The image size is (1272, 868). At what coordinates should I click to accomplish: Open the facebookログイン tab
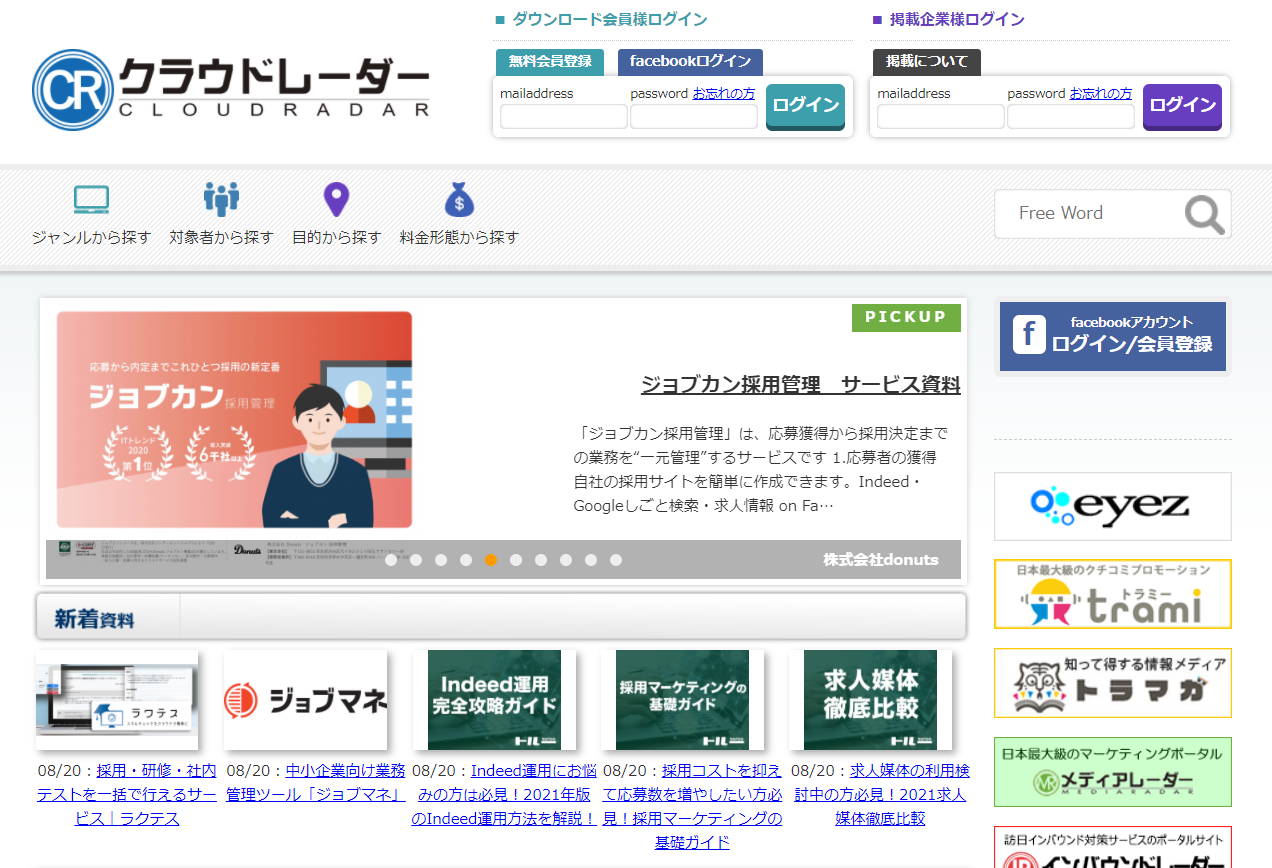click(690, 62)
